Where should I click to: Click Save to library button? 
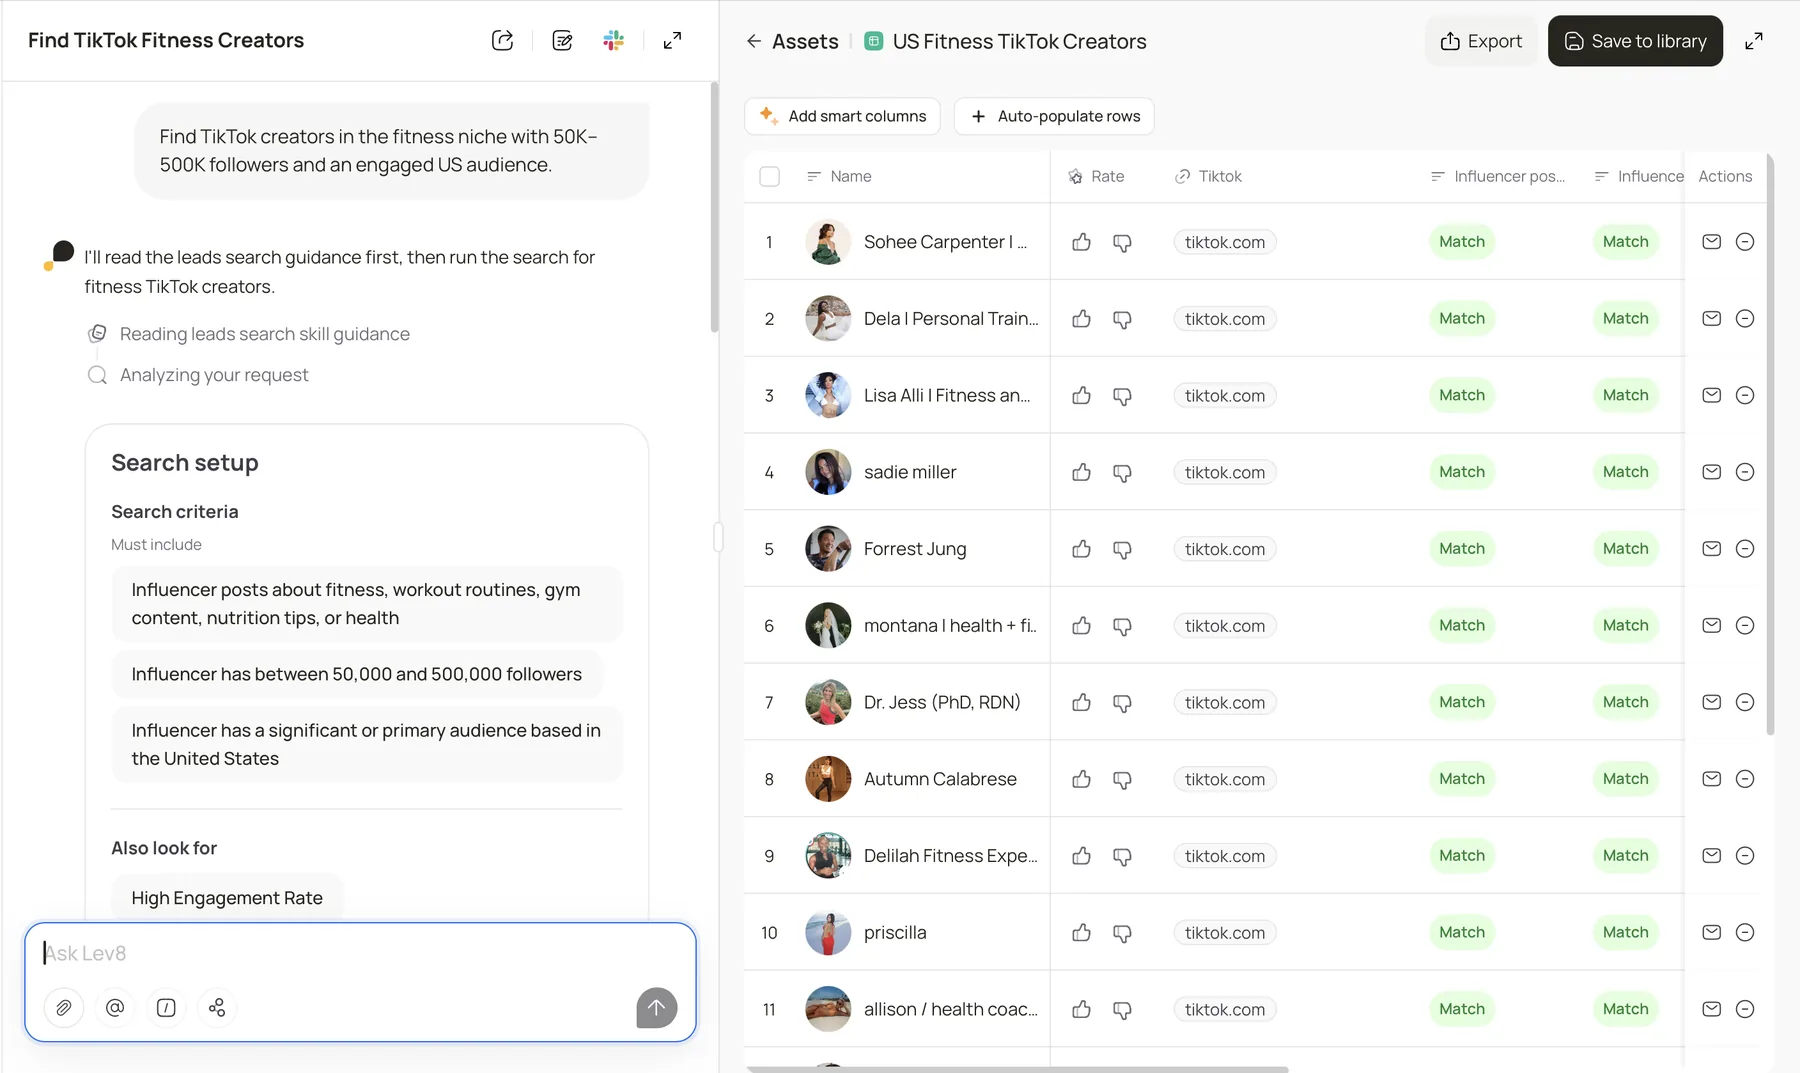point(1635,41)
